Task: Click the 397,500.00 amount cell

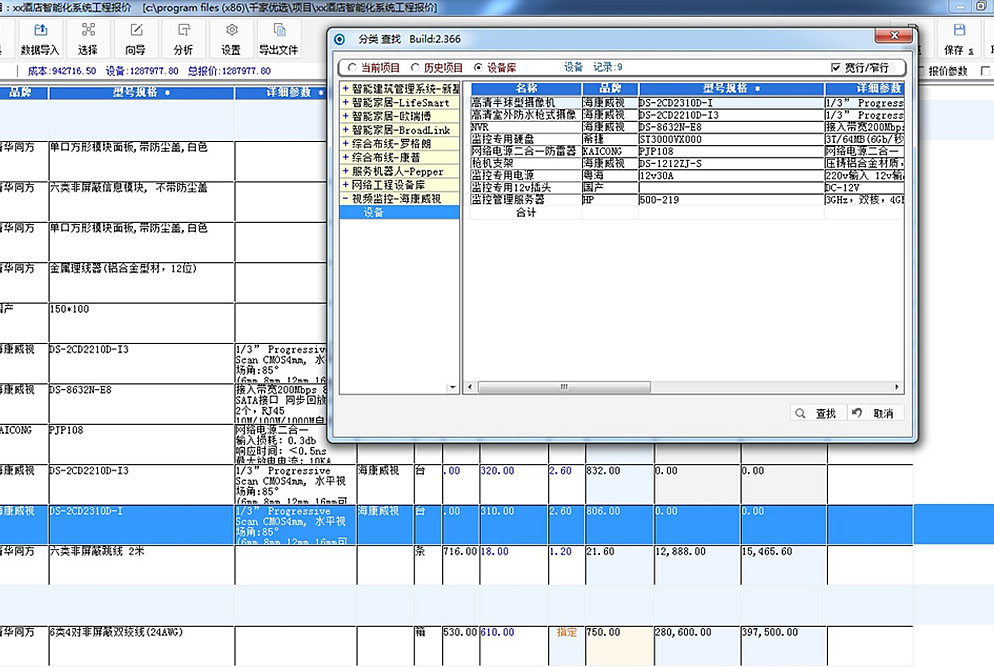Action: tap(784, 645)
